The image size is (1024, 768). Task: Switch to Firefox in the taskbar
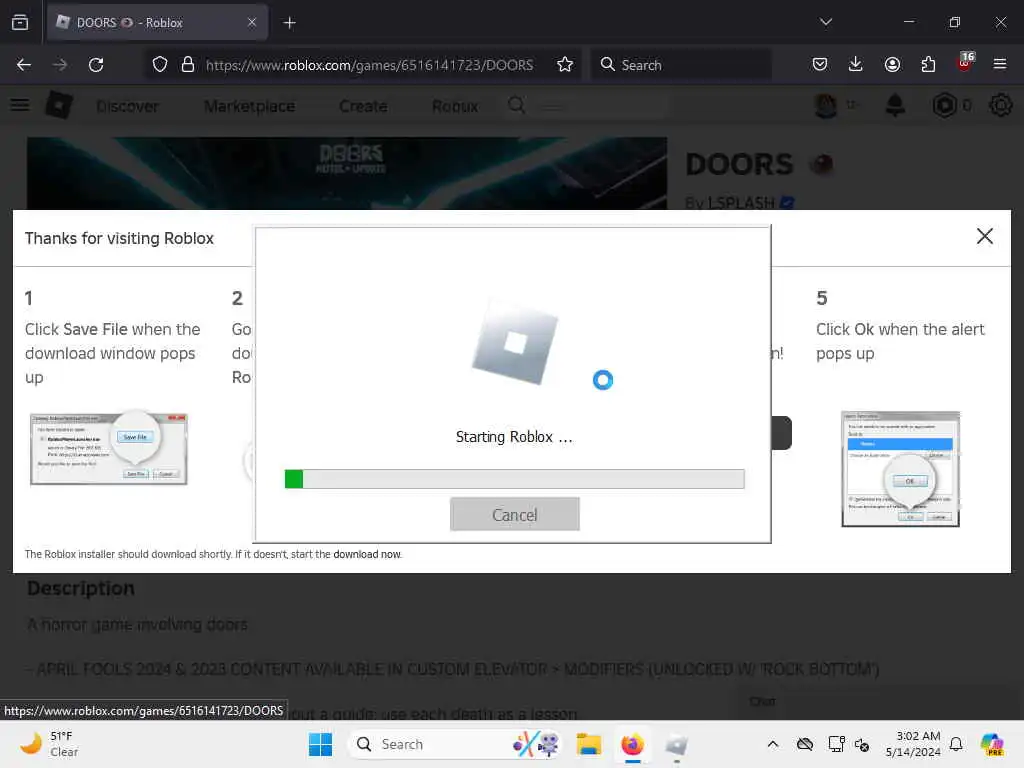632,744
